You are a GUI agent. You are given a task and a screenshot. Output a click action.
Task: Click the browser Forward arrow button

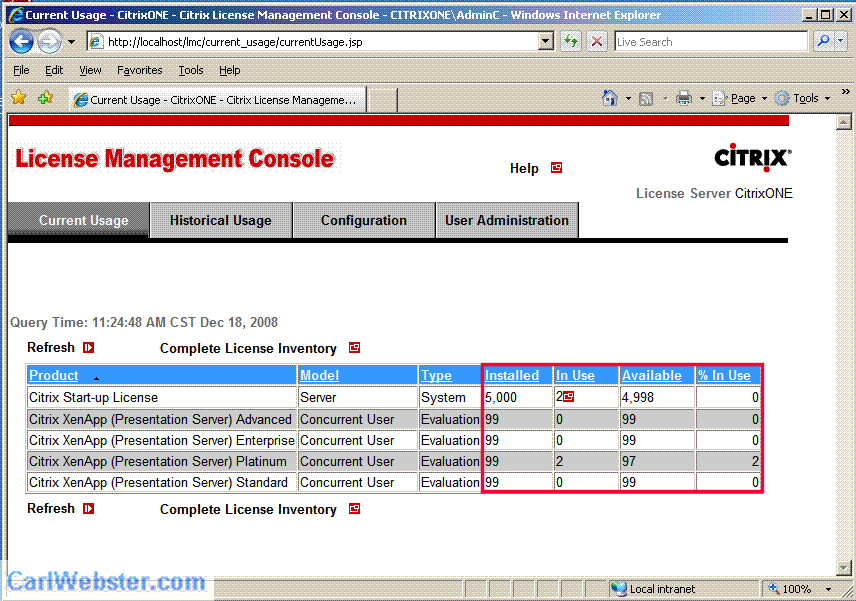[50, 41]
